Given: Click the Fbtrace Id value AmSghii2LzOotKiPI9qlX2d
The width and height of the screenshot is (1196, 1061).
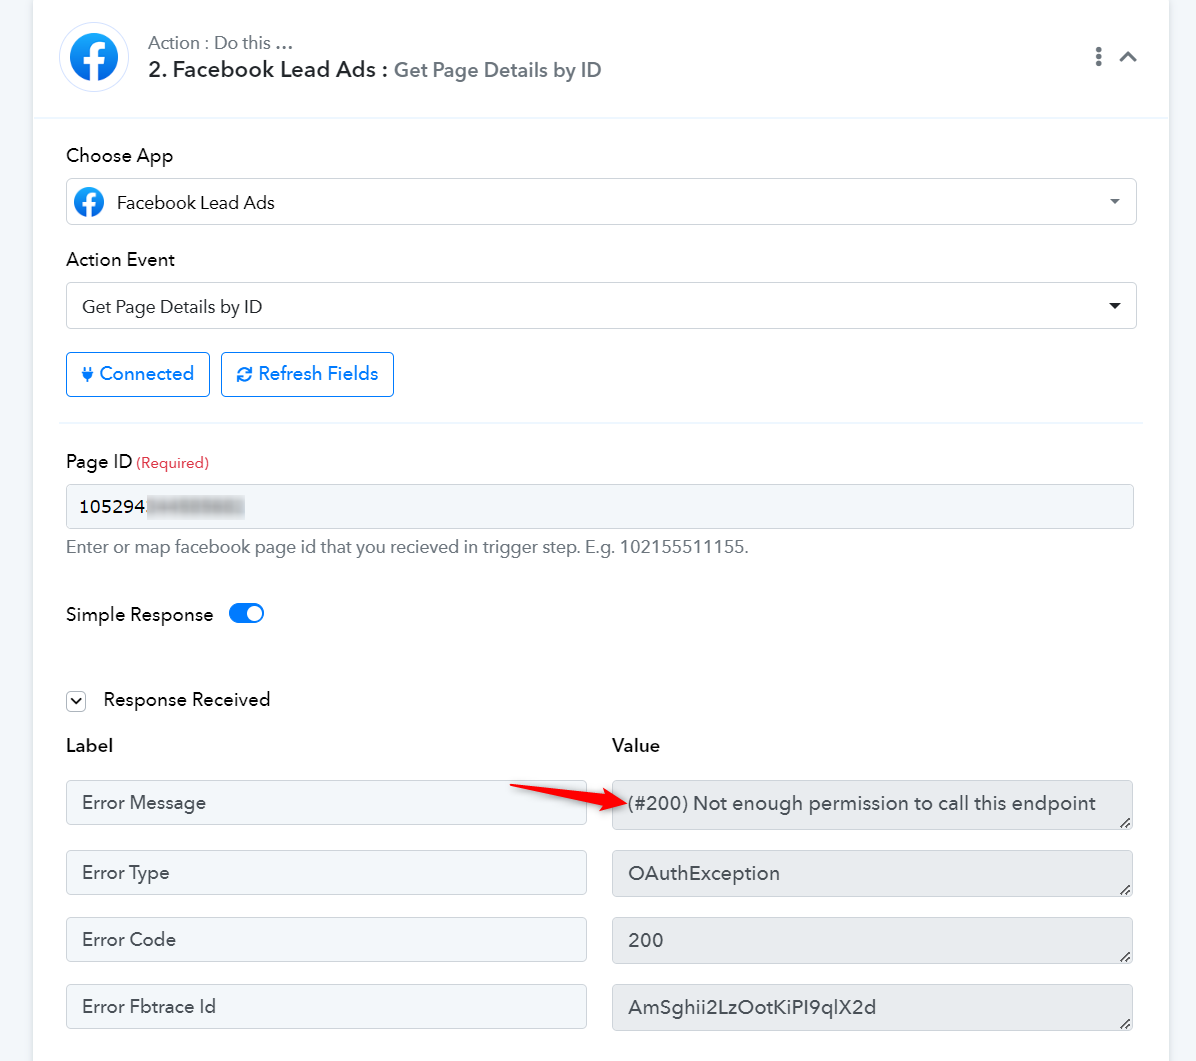Looking at the screenshot, I should pos(872,1008).
